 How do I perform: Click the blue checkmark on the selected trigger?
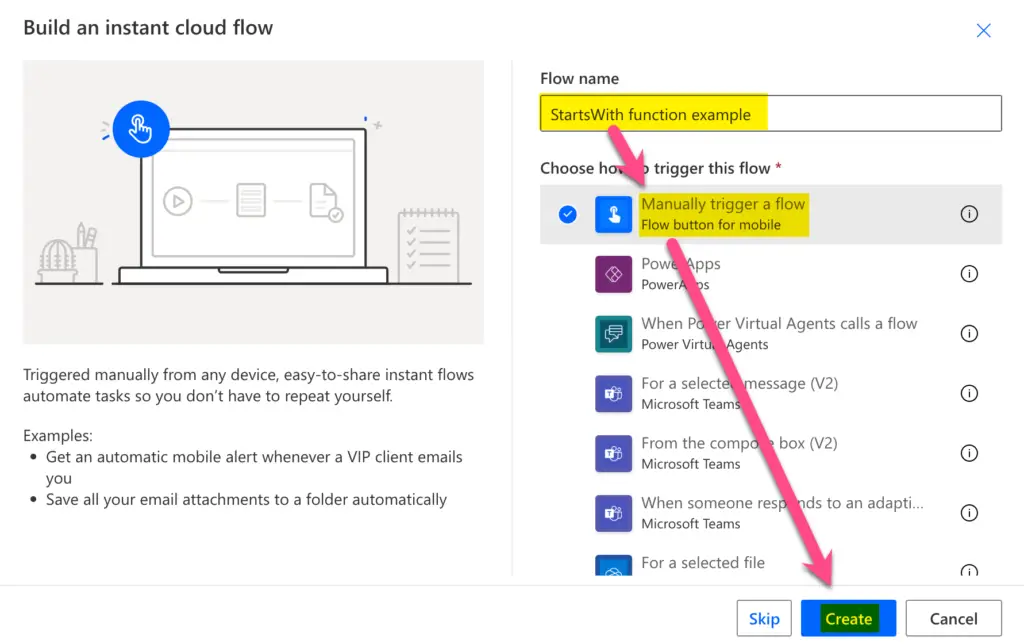(568, 213)
